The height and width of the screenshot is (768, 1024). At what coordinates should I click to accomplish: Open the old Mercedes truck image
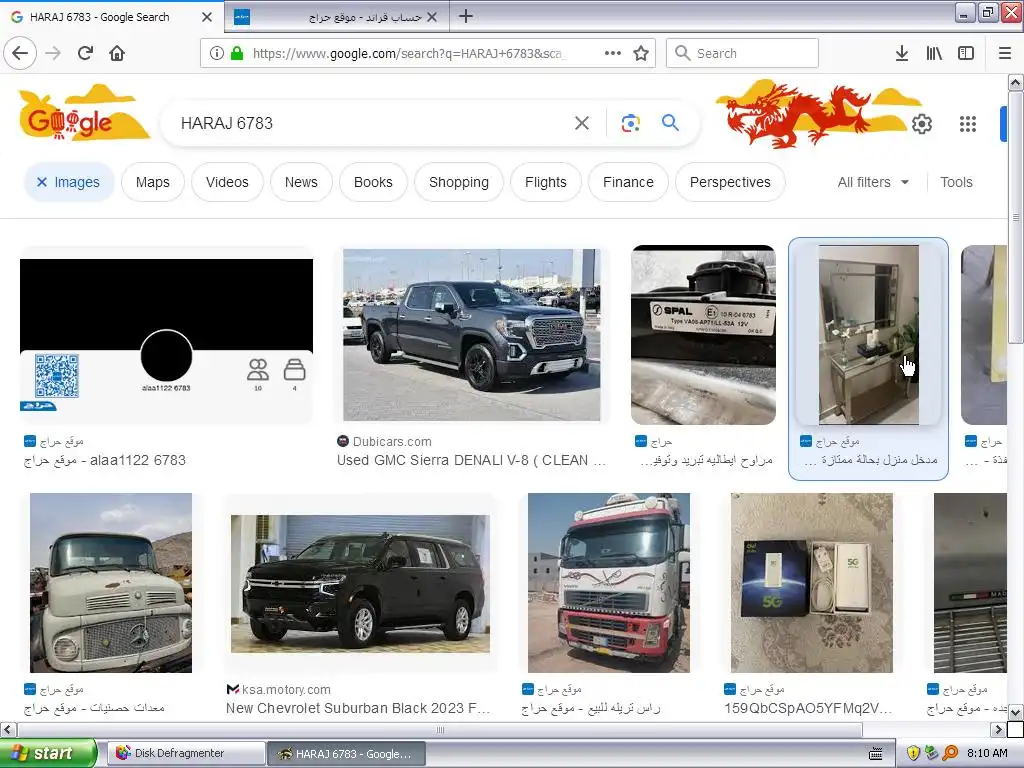point(111,583)
